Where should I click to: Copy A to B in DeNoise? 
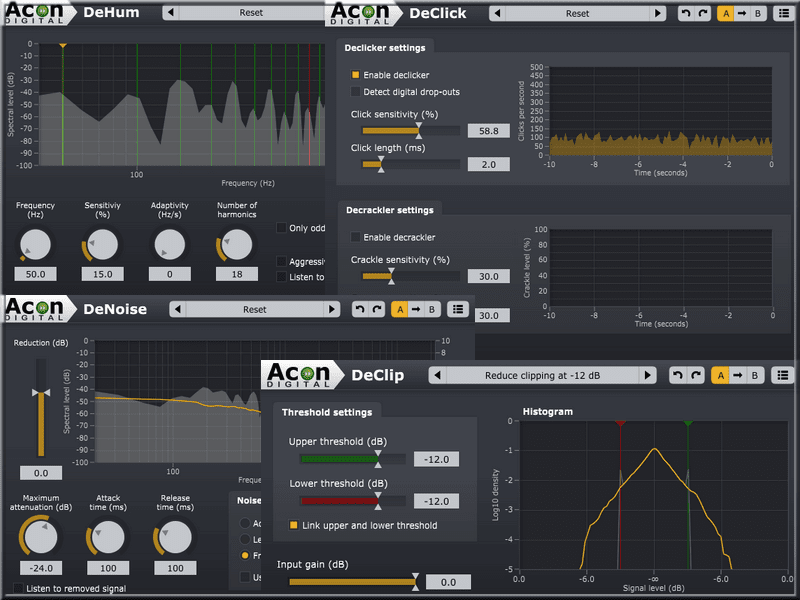(416, 309)
